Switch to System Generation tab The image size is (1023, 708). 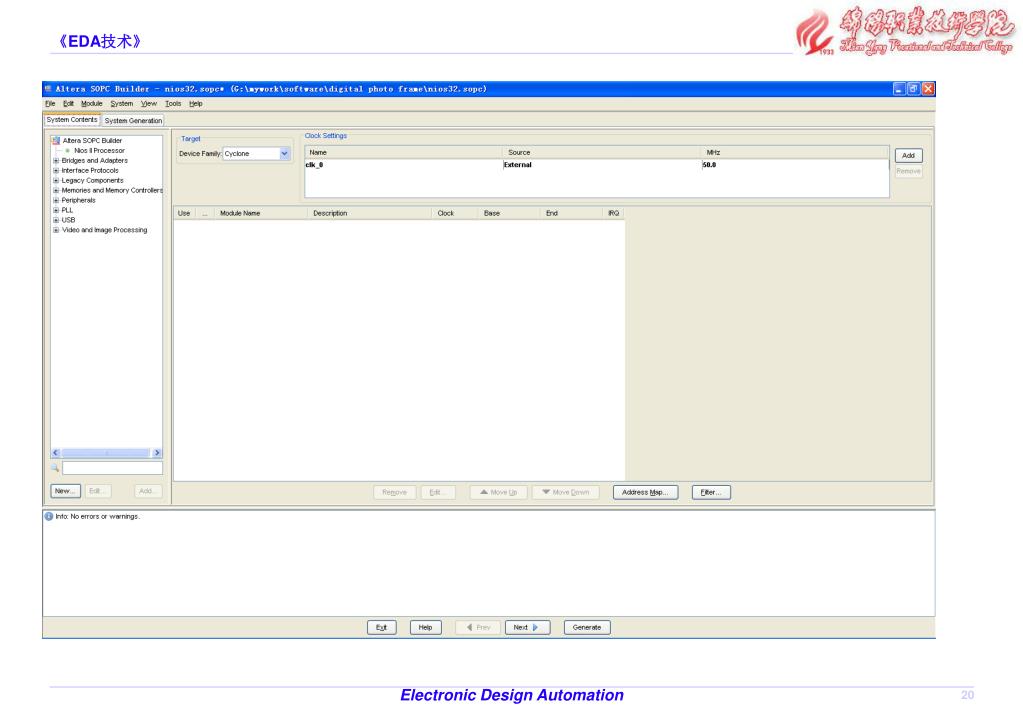coord(133,121)
